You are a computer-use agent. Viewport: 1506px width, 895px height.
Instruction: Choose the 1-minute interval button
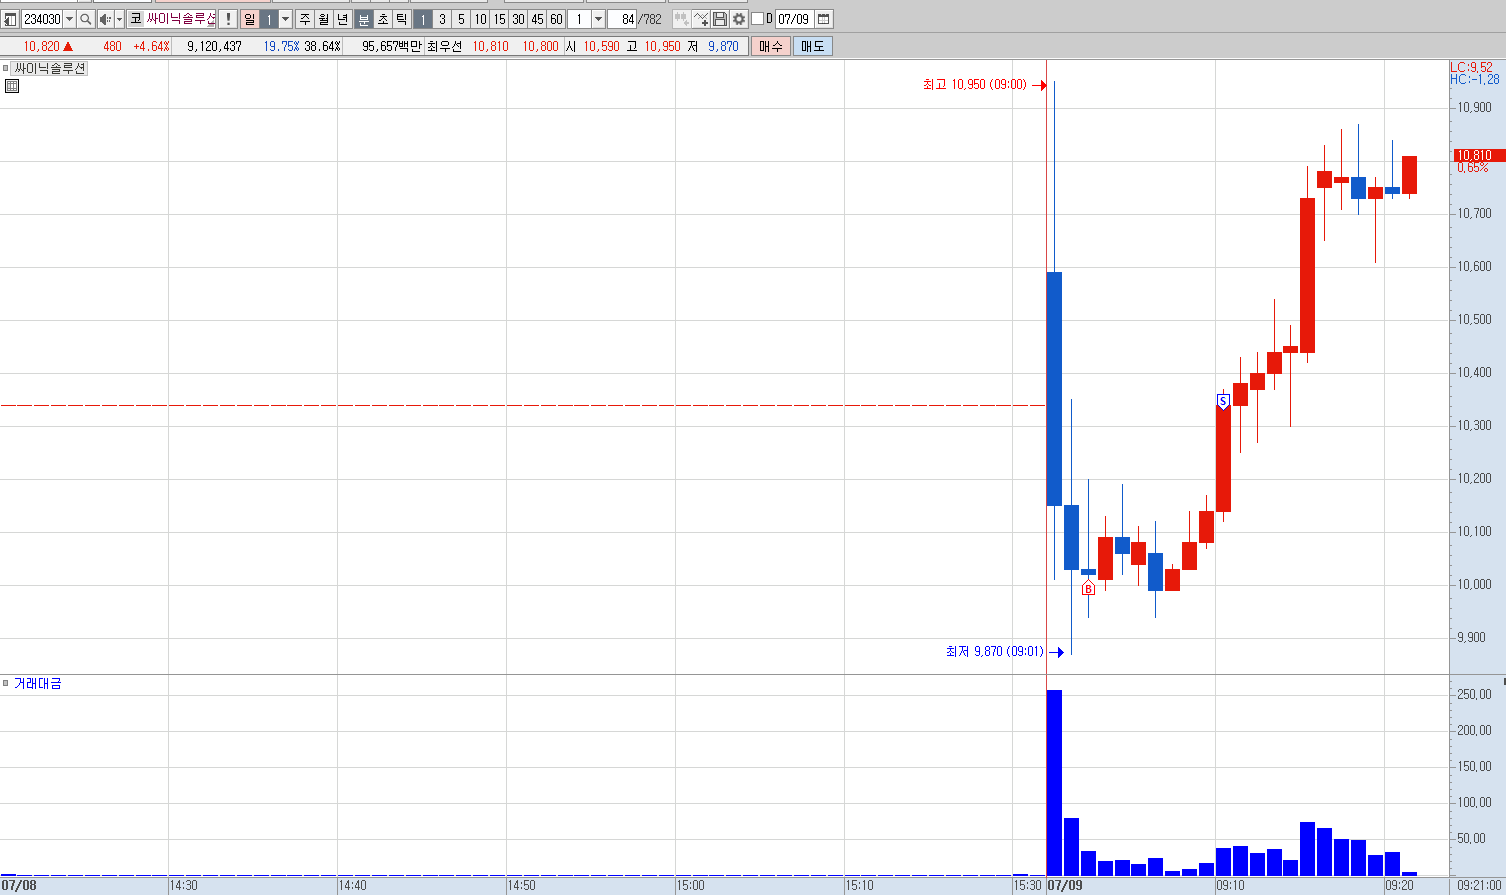coord(423,19)
